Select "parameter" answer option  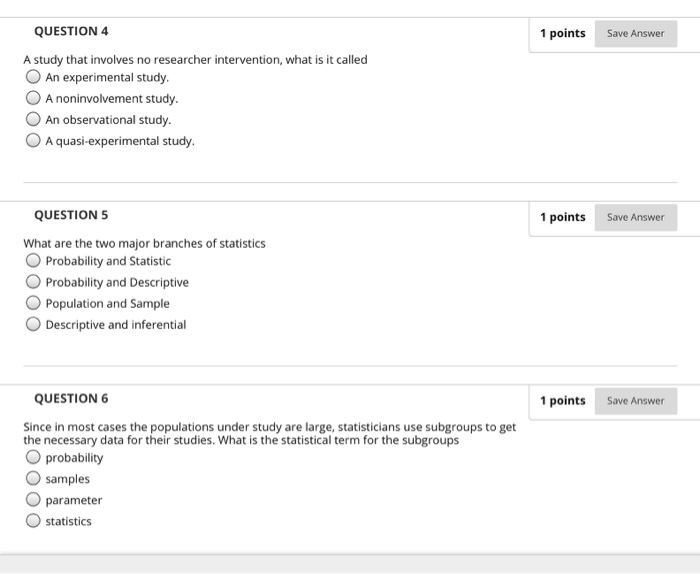33,499
